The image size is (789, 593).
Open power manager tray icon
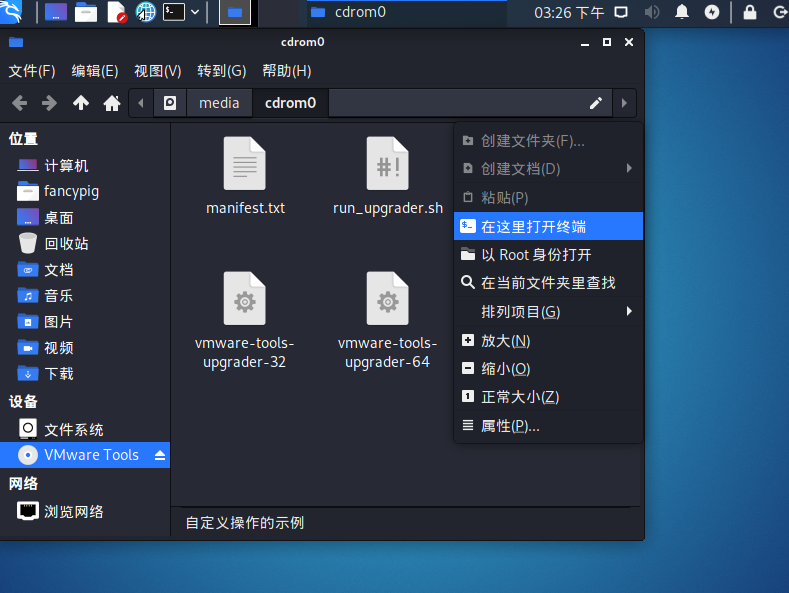(712, 12)
